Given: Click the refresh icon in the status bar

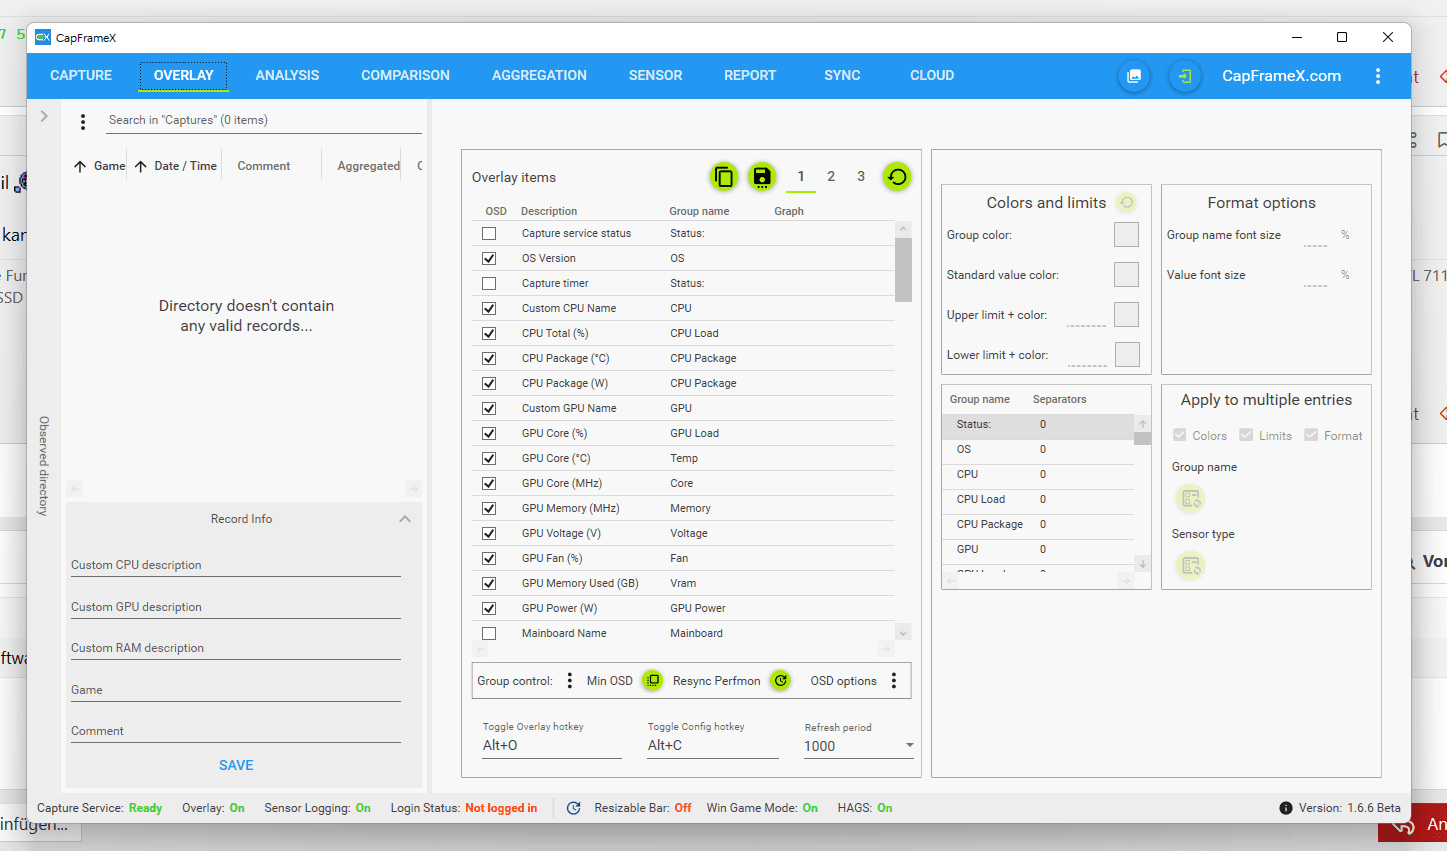Looking at the screenshot, I should tap(573, 808).
